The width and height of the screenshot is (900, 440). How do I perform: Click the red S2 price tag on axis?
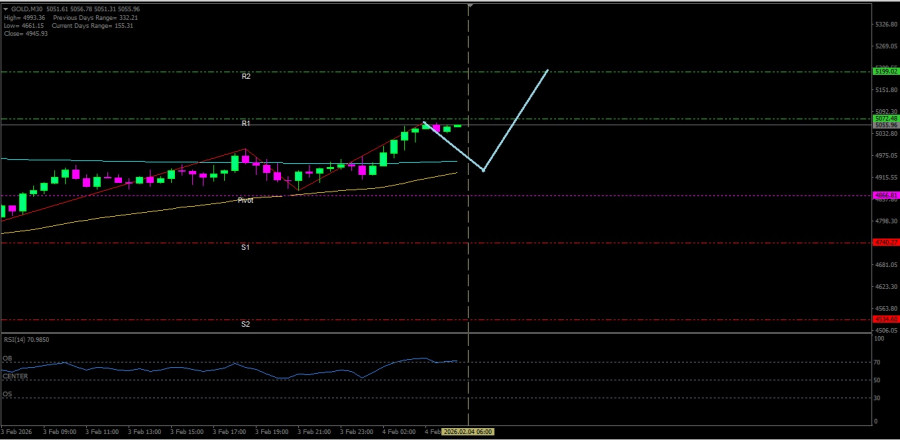point(883,319)
